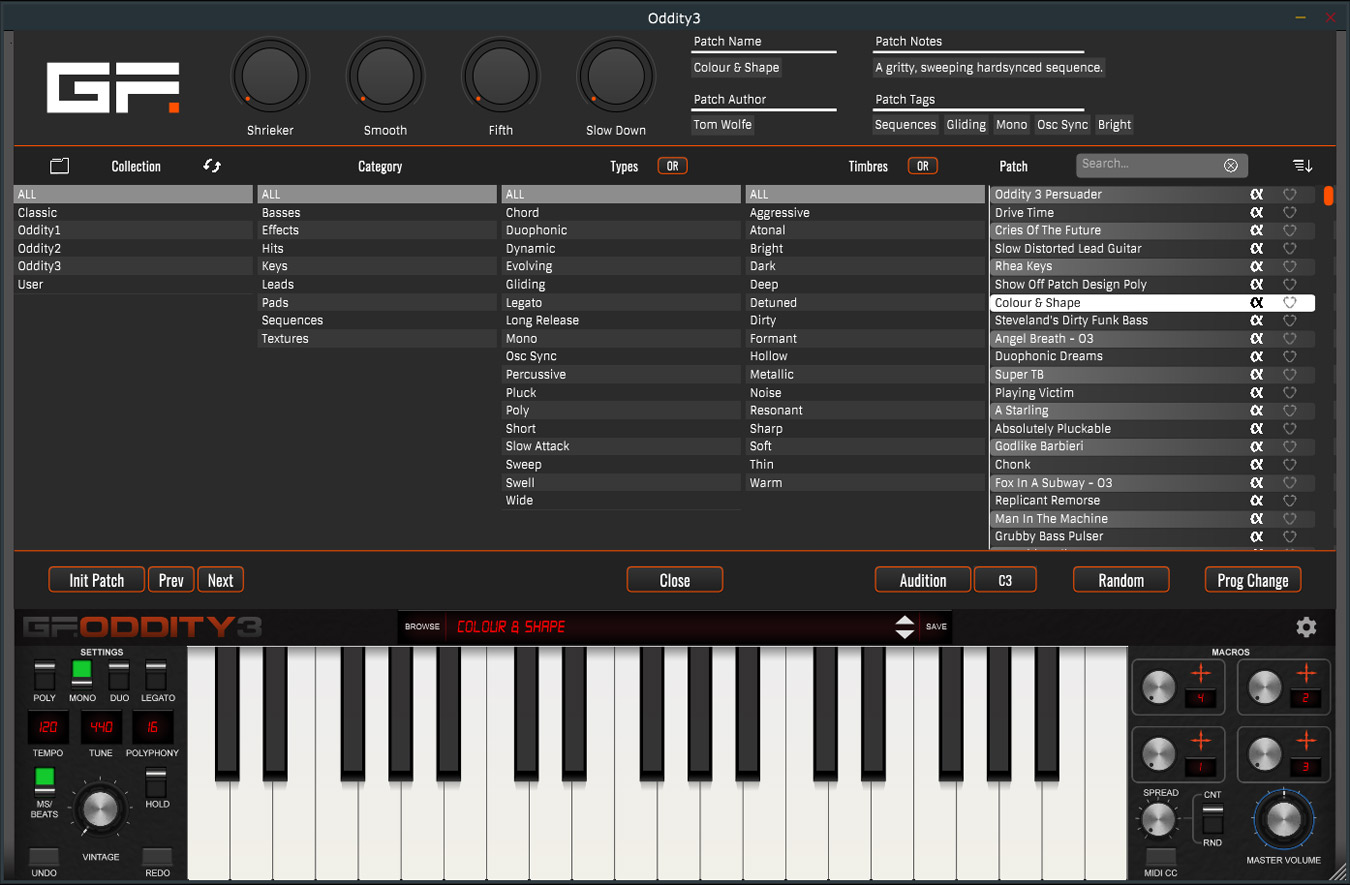Click the Master Volume knob
This screenshot has width=1350, height=885.
(x=1283, y=819)
